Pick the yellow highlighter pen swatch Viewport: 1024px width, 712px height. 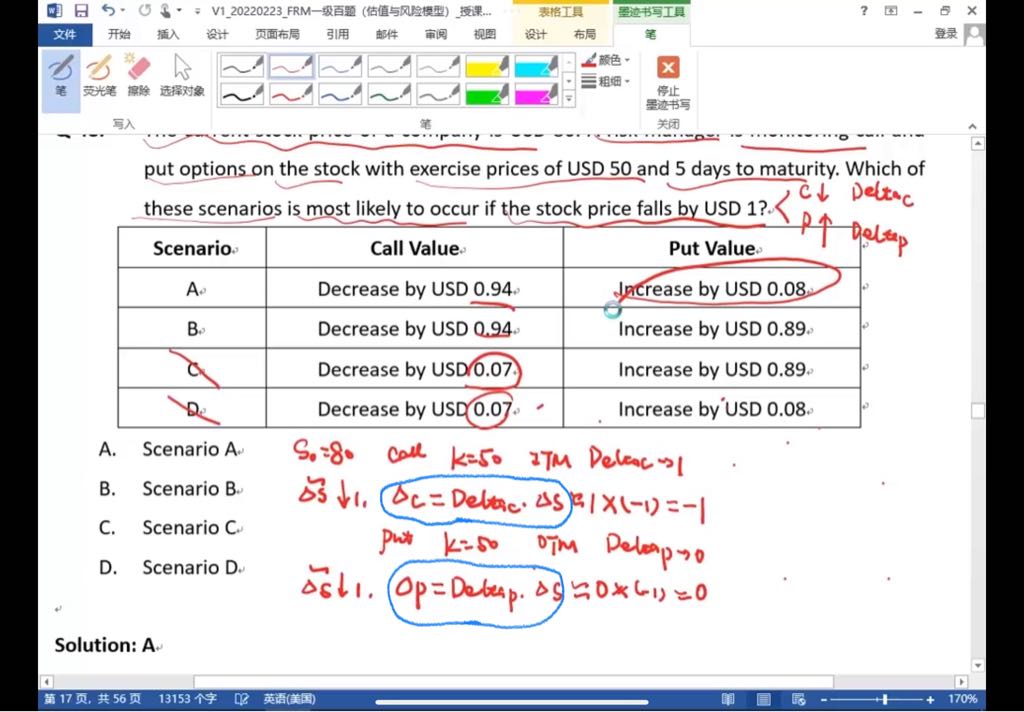[x=487, y=67]
